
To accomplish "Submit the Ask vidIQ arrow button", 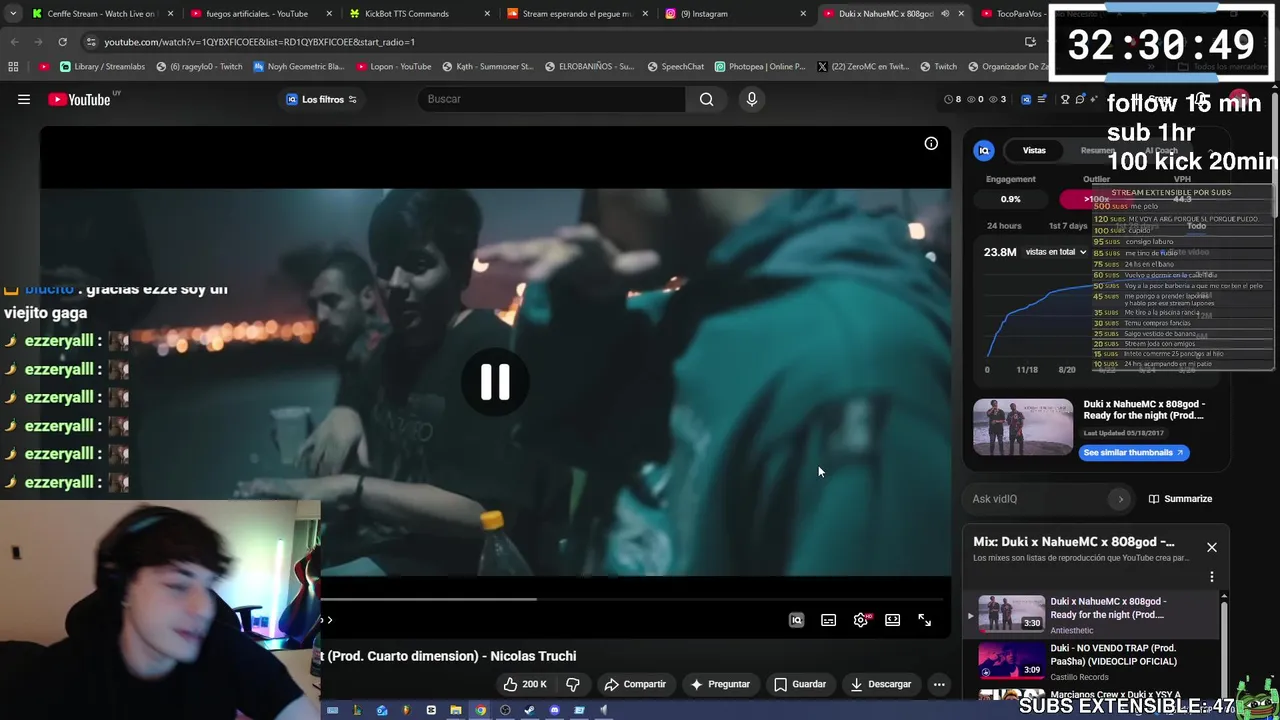I will [1120, 499].
